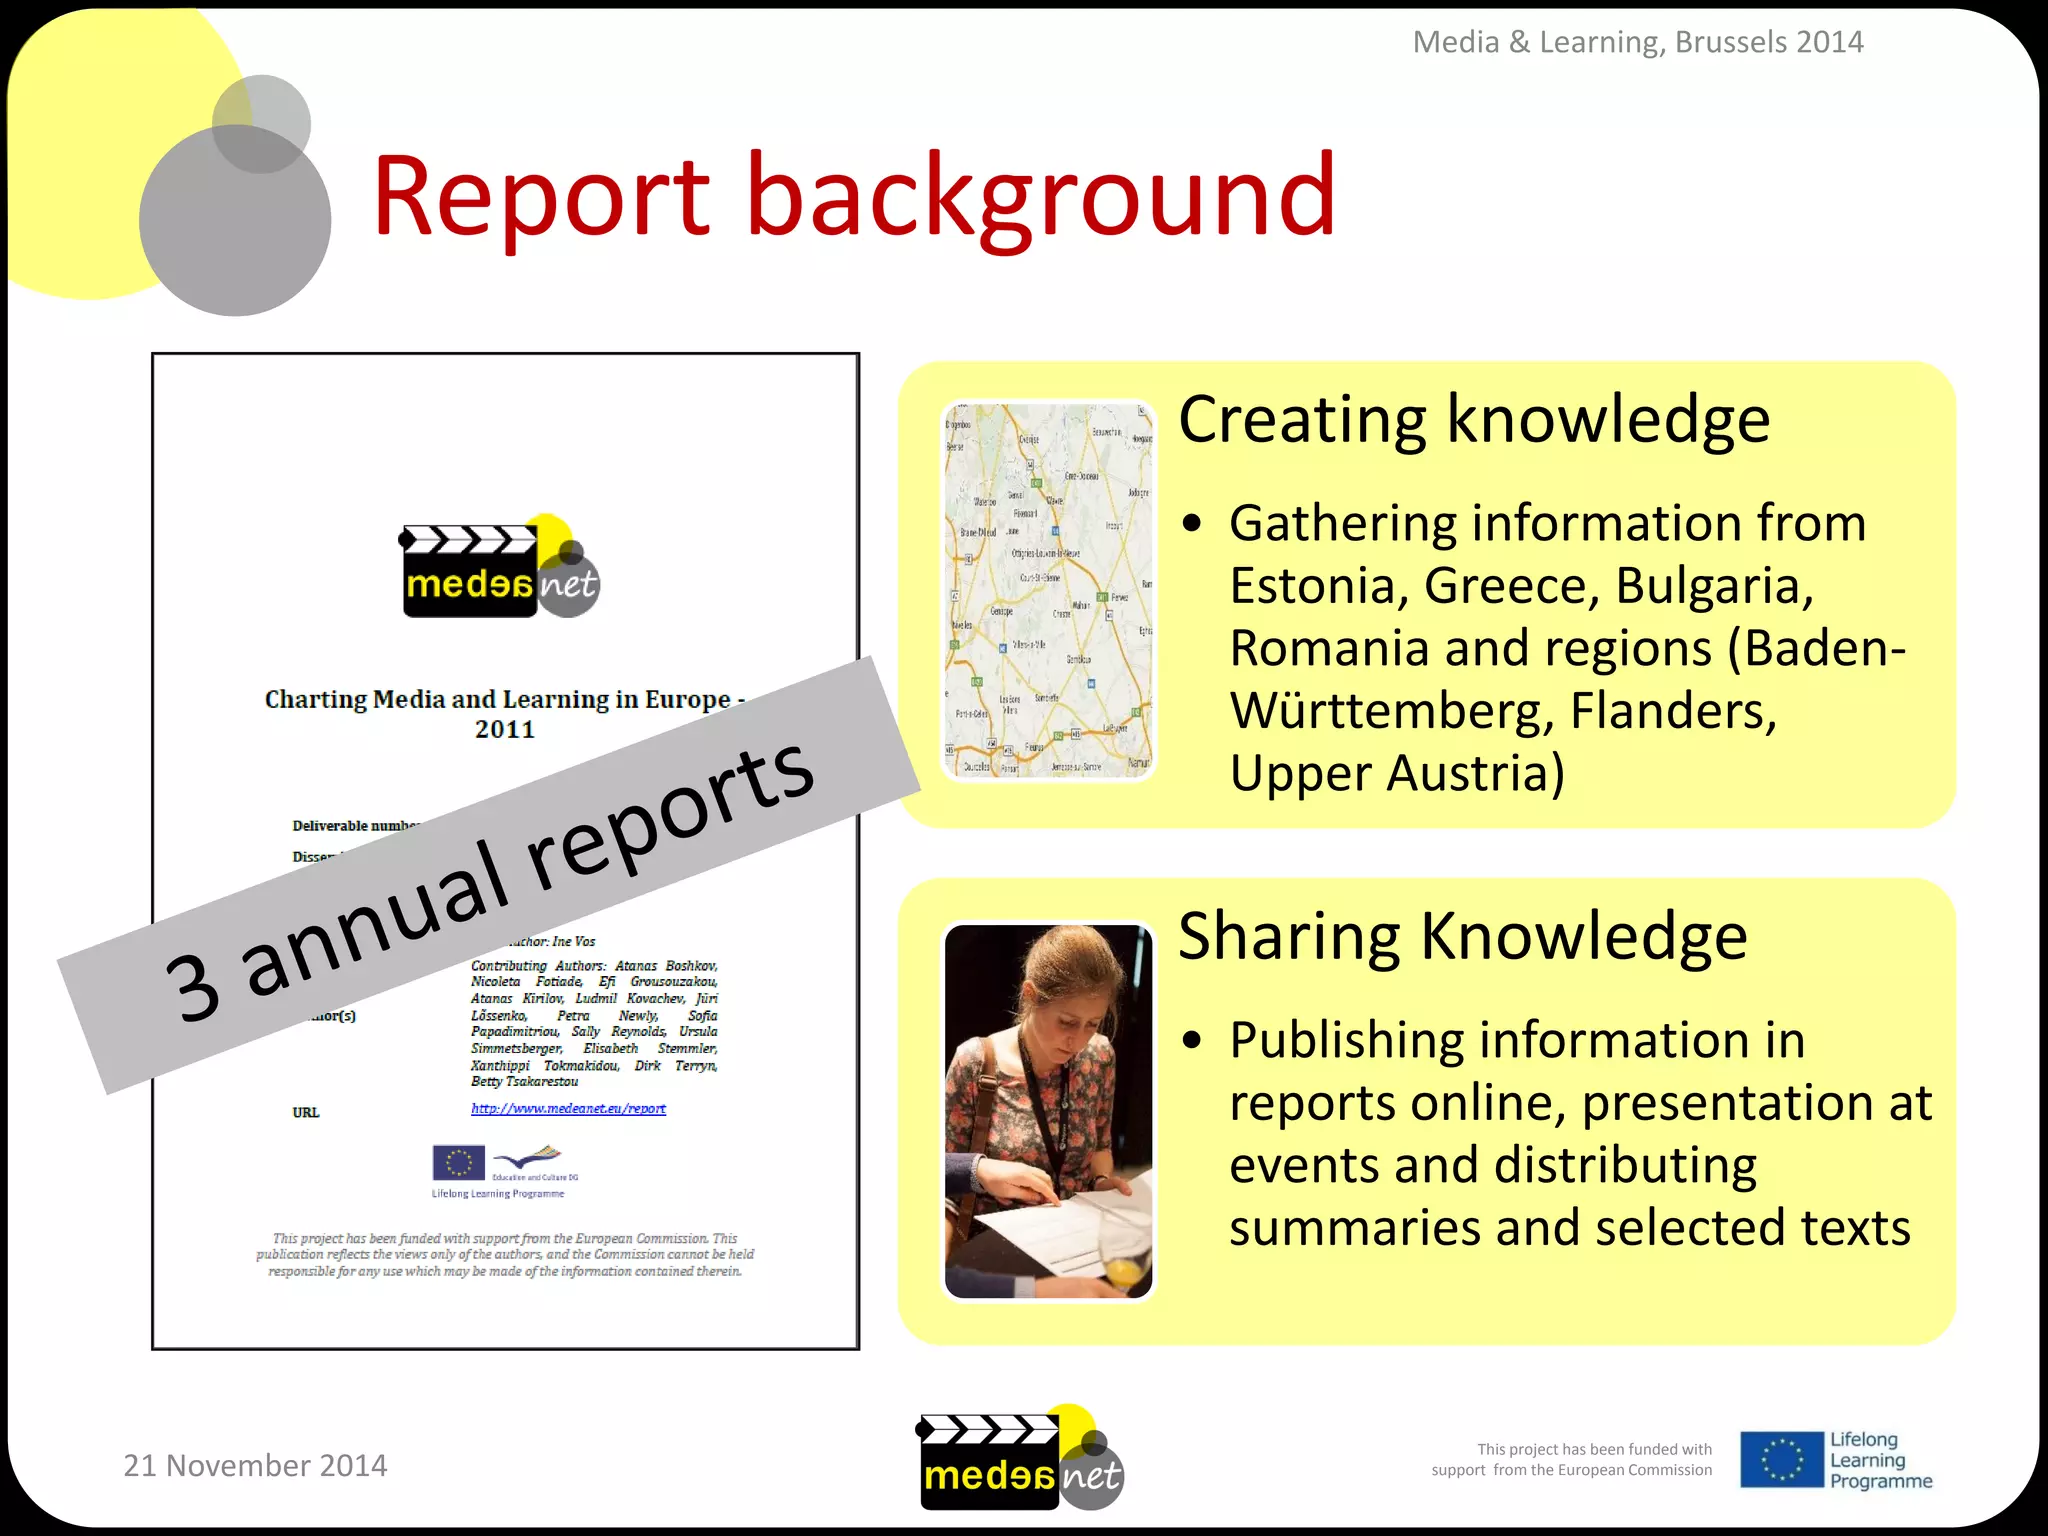Click the 'Deliverable number' label

click(x=355, y=825)
